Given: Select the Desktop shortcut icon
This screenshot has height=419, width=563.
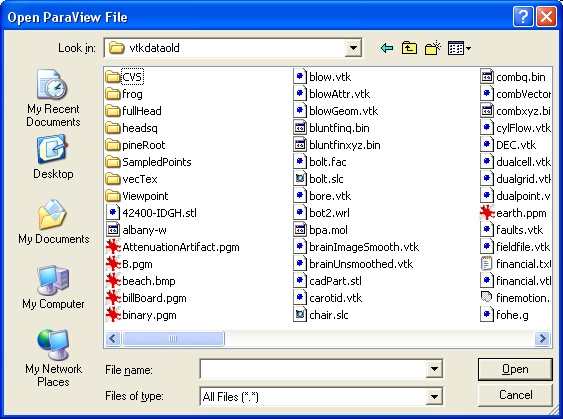Looking at the screenshot, I should pyautogui.click(x=53, y=157).
